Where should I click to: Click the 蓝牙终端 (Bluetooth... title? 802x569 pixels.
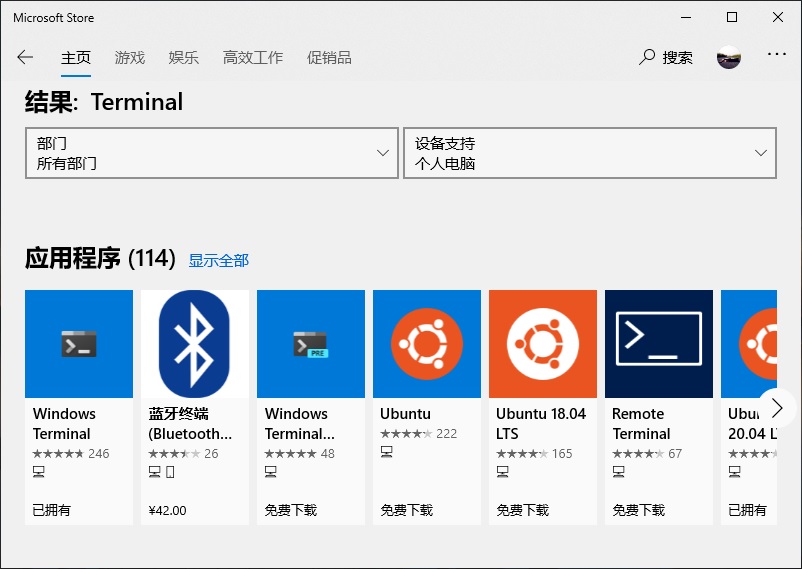click(190, 424)
